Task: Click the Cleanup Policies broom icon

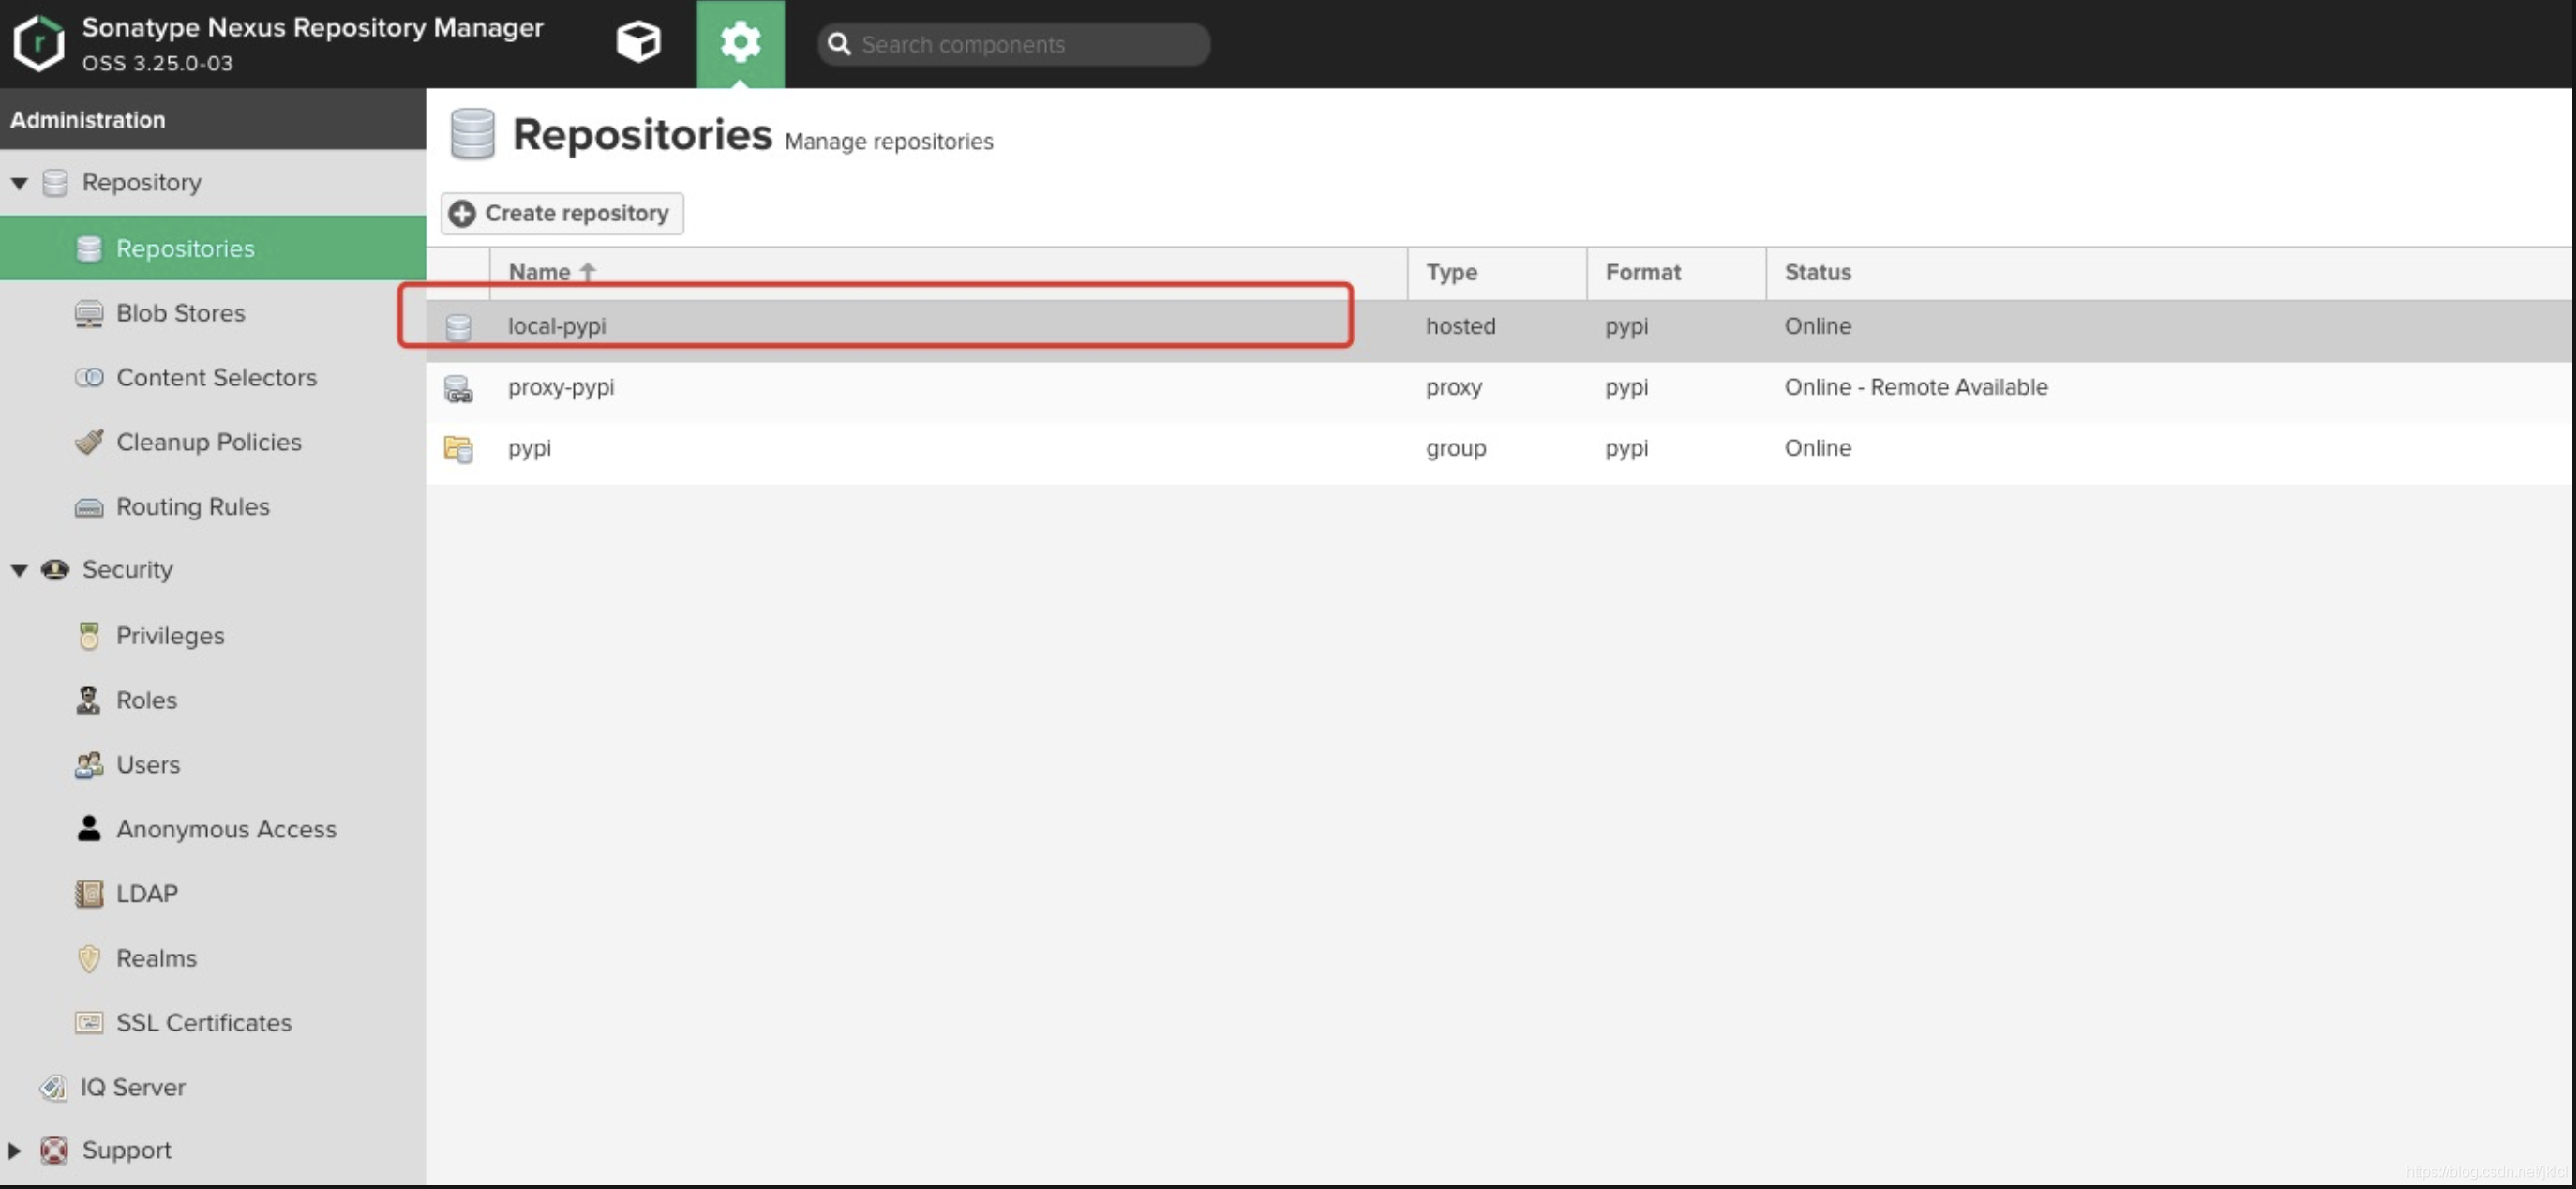Action: point(89,442)
